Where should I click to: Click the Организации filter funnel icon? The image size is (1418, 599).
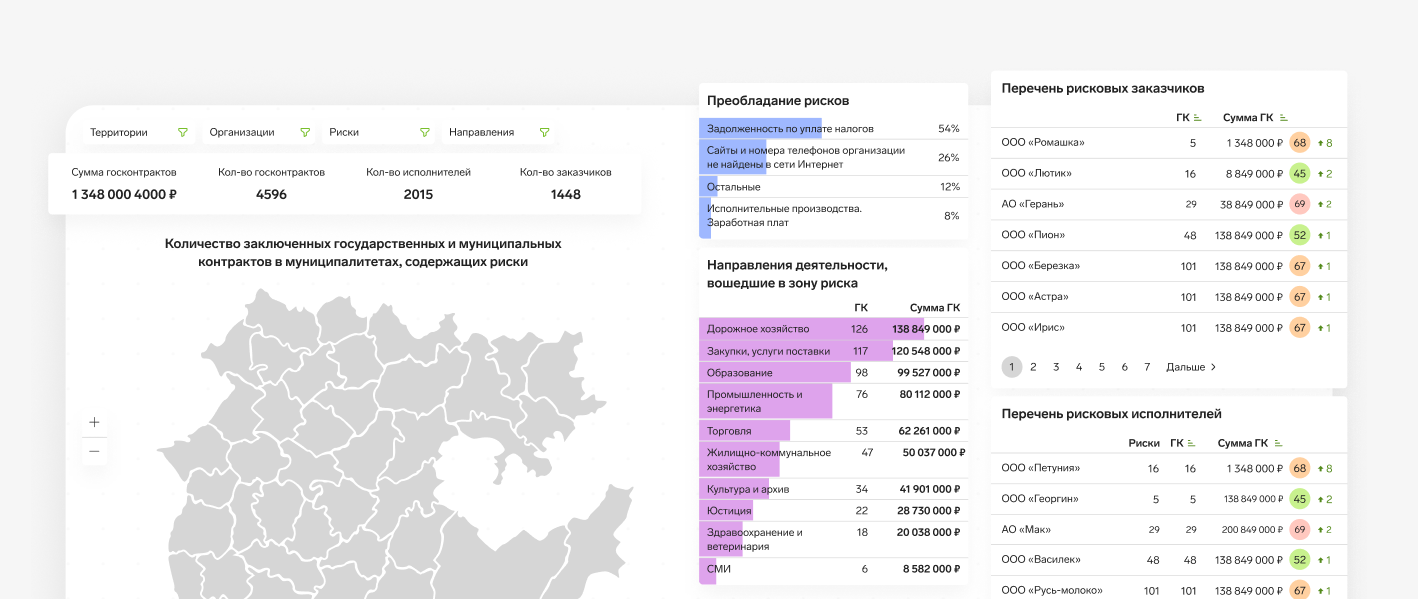click(304, 132)
